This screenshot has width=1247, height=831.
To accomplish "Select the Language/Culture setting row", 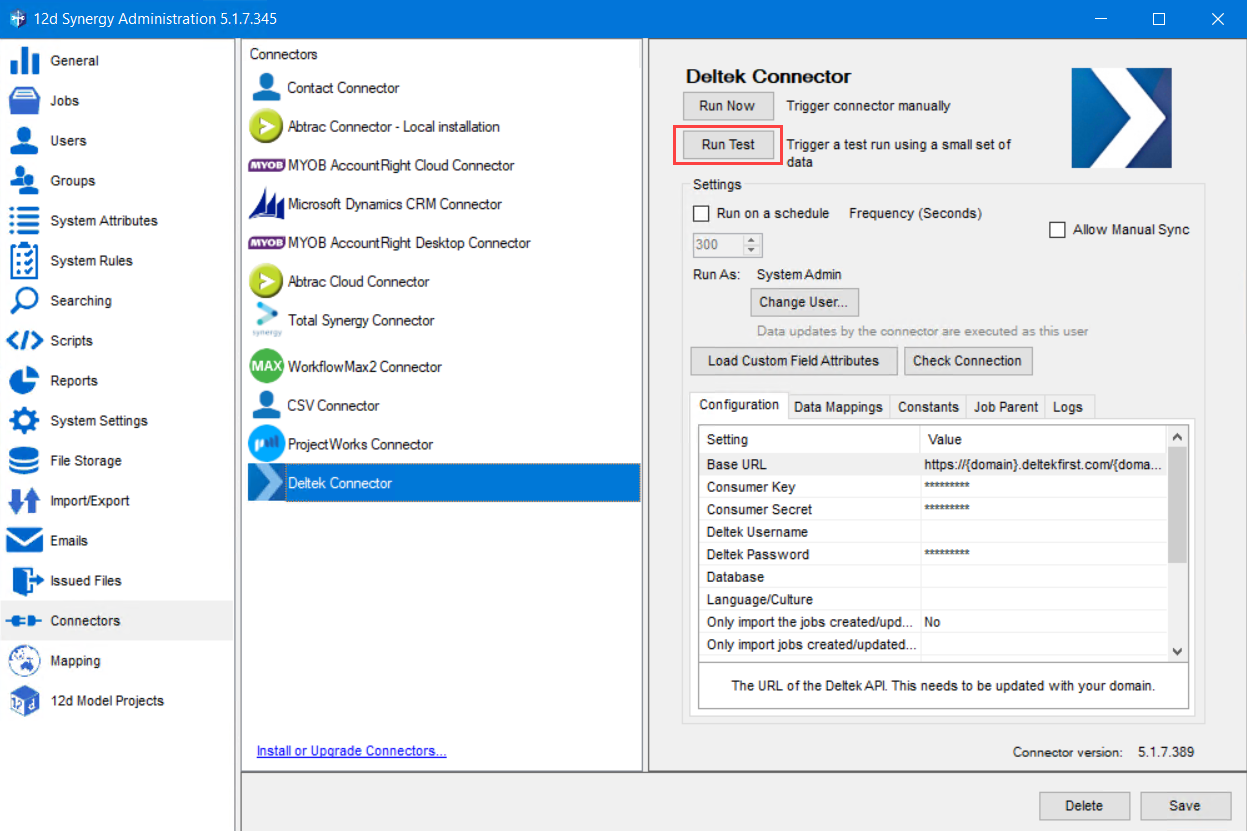I will [x=933, y=600].
